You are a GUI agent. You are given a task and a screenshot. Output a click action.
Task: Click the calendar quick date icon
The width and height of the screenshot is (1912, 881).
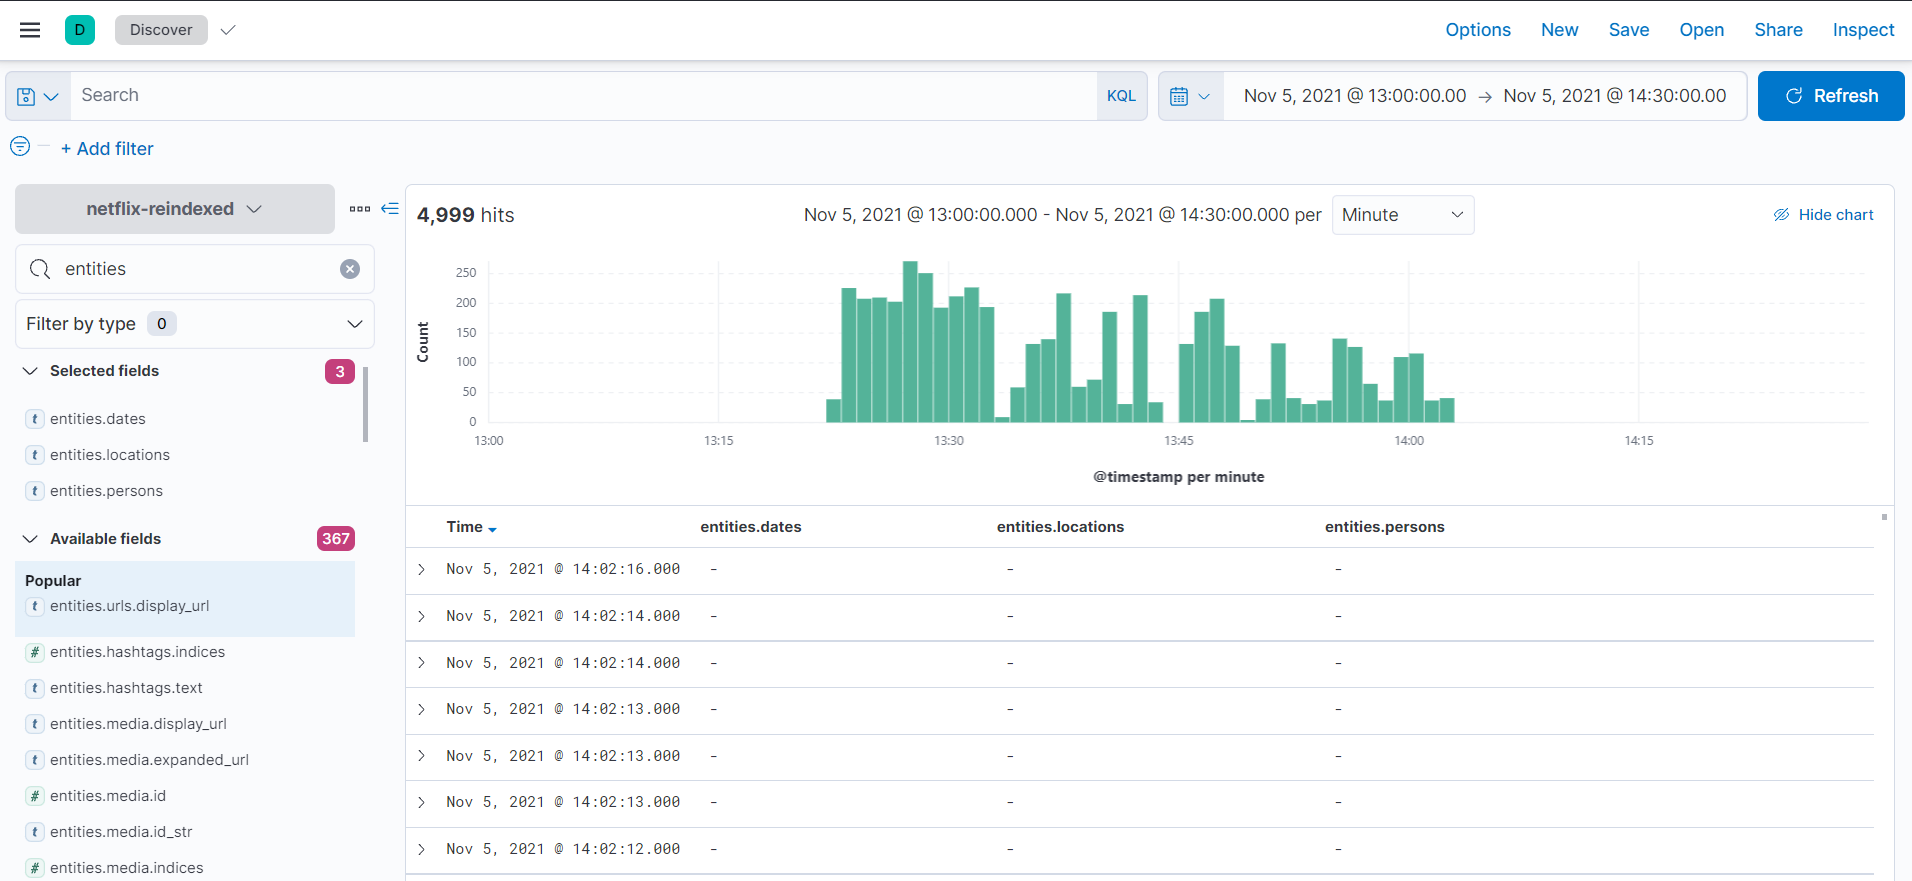click(x=1190, y=96)
